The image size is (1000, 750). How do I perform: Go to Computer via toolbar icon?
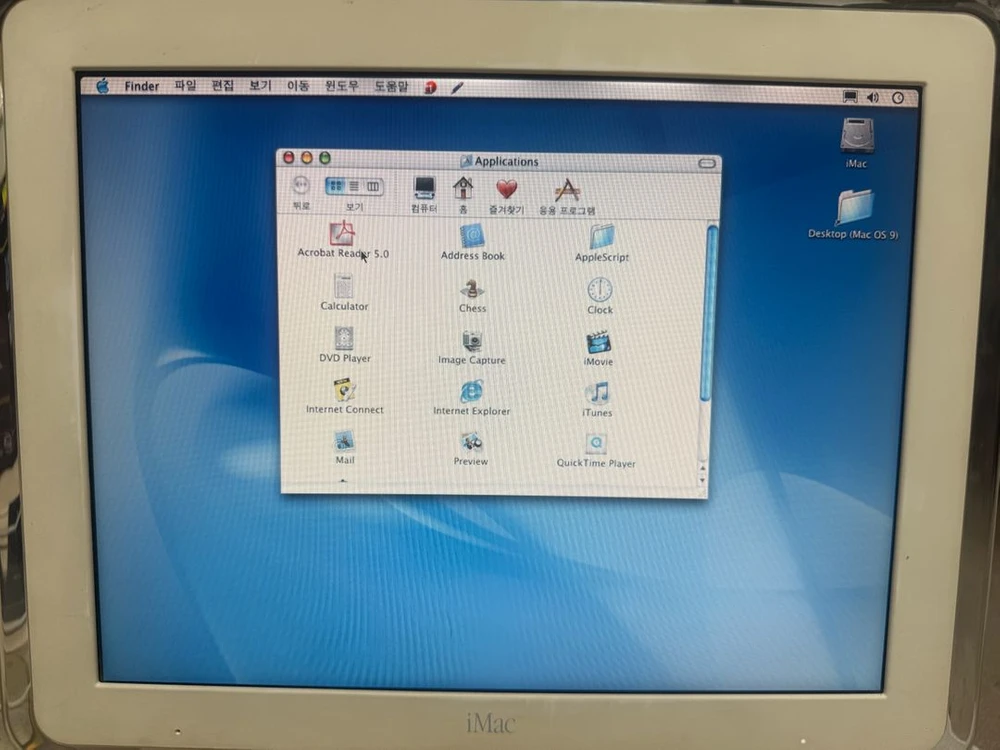pyautogui.click(x=424, y=188)
